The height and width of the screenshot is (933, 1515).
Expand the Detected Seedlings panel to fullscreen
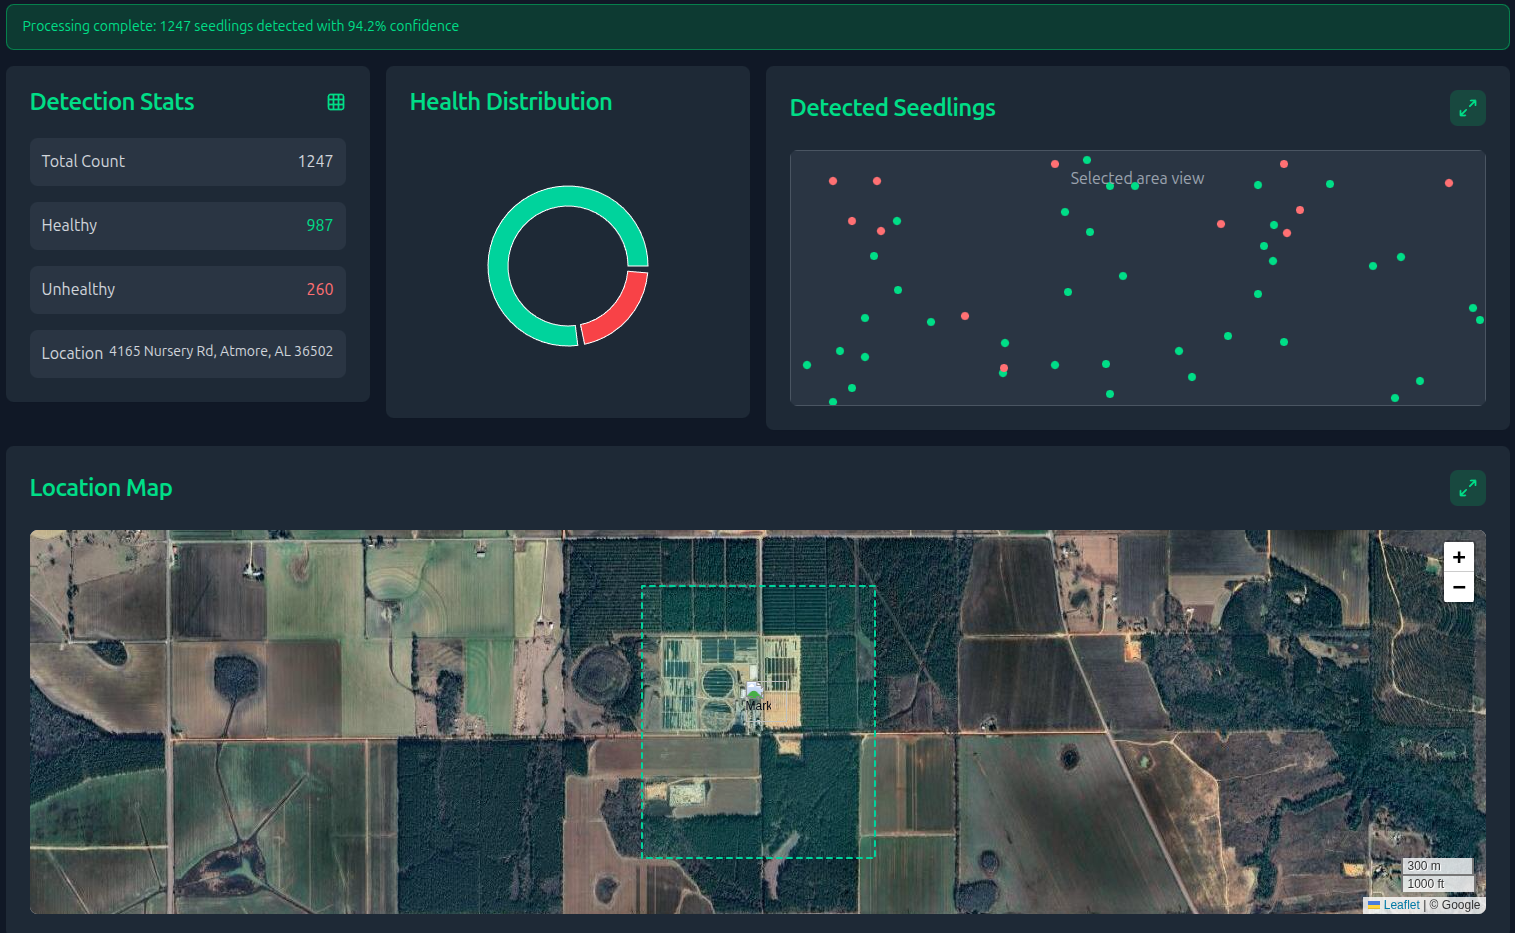coord(1467,108)
